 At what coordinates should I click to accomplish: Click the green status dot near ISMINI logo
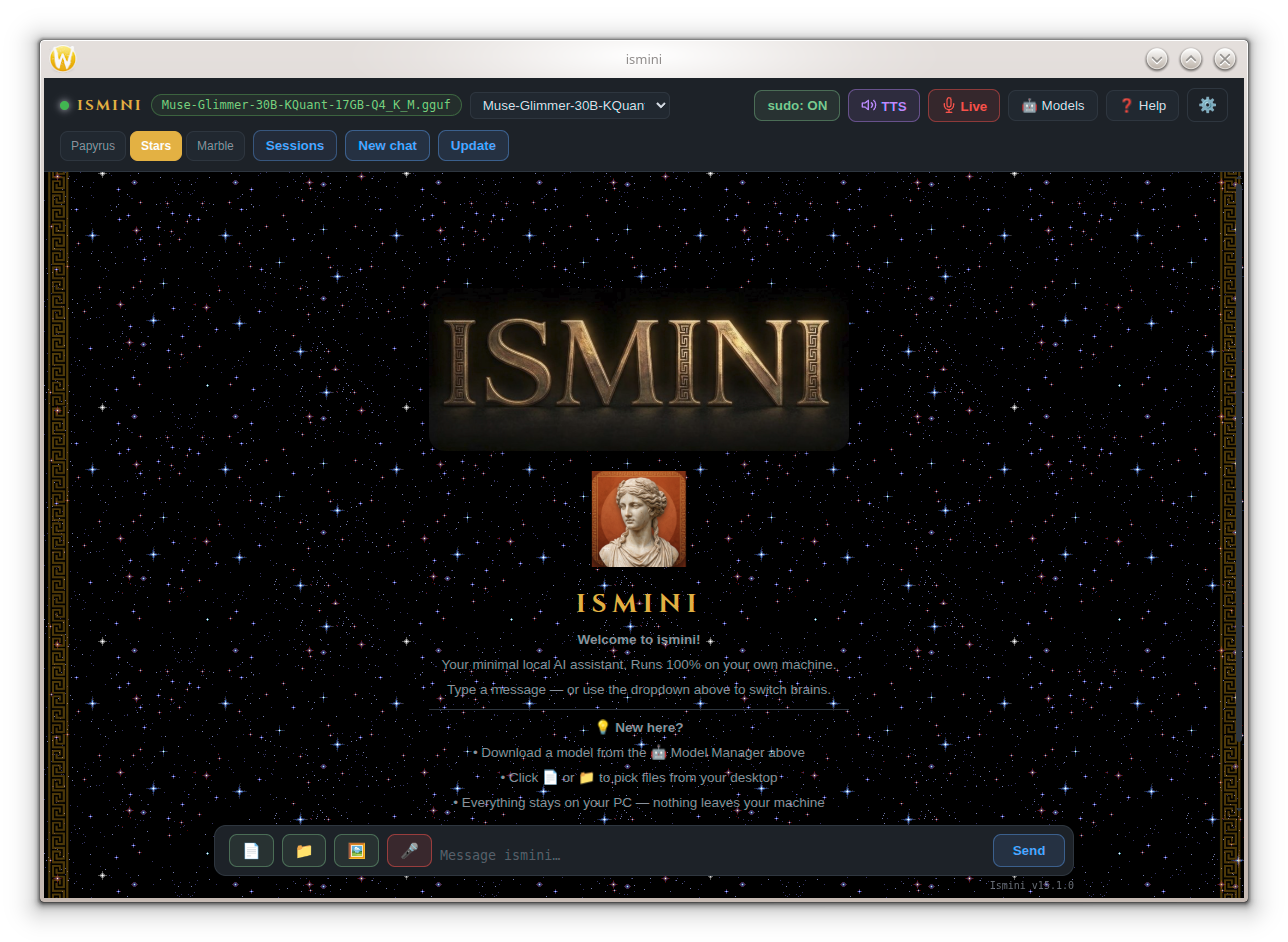pos(64,105)
